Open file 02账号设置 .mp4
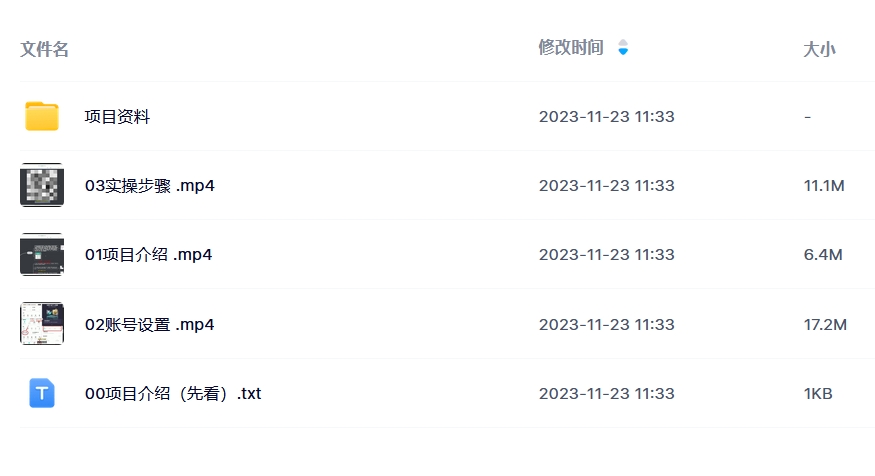The height and width of the screenshot is (476, 875). (x=150, y=325)
